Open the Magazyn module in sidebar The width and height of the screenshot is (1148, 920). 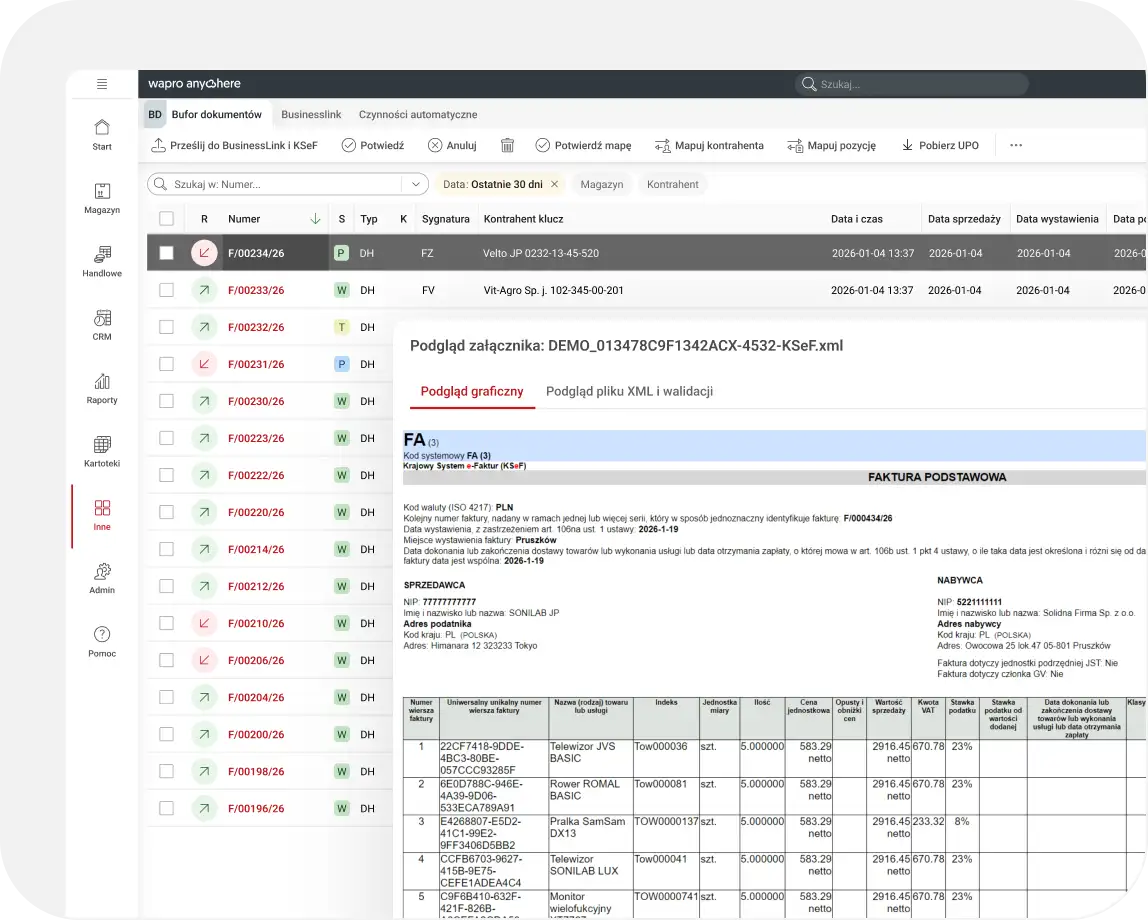coord(102,198)
